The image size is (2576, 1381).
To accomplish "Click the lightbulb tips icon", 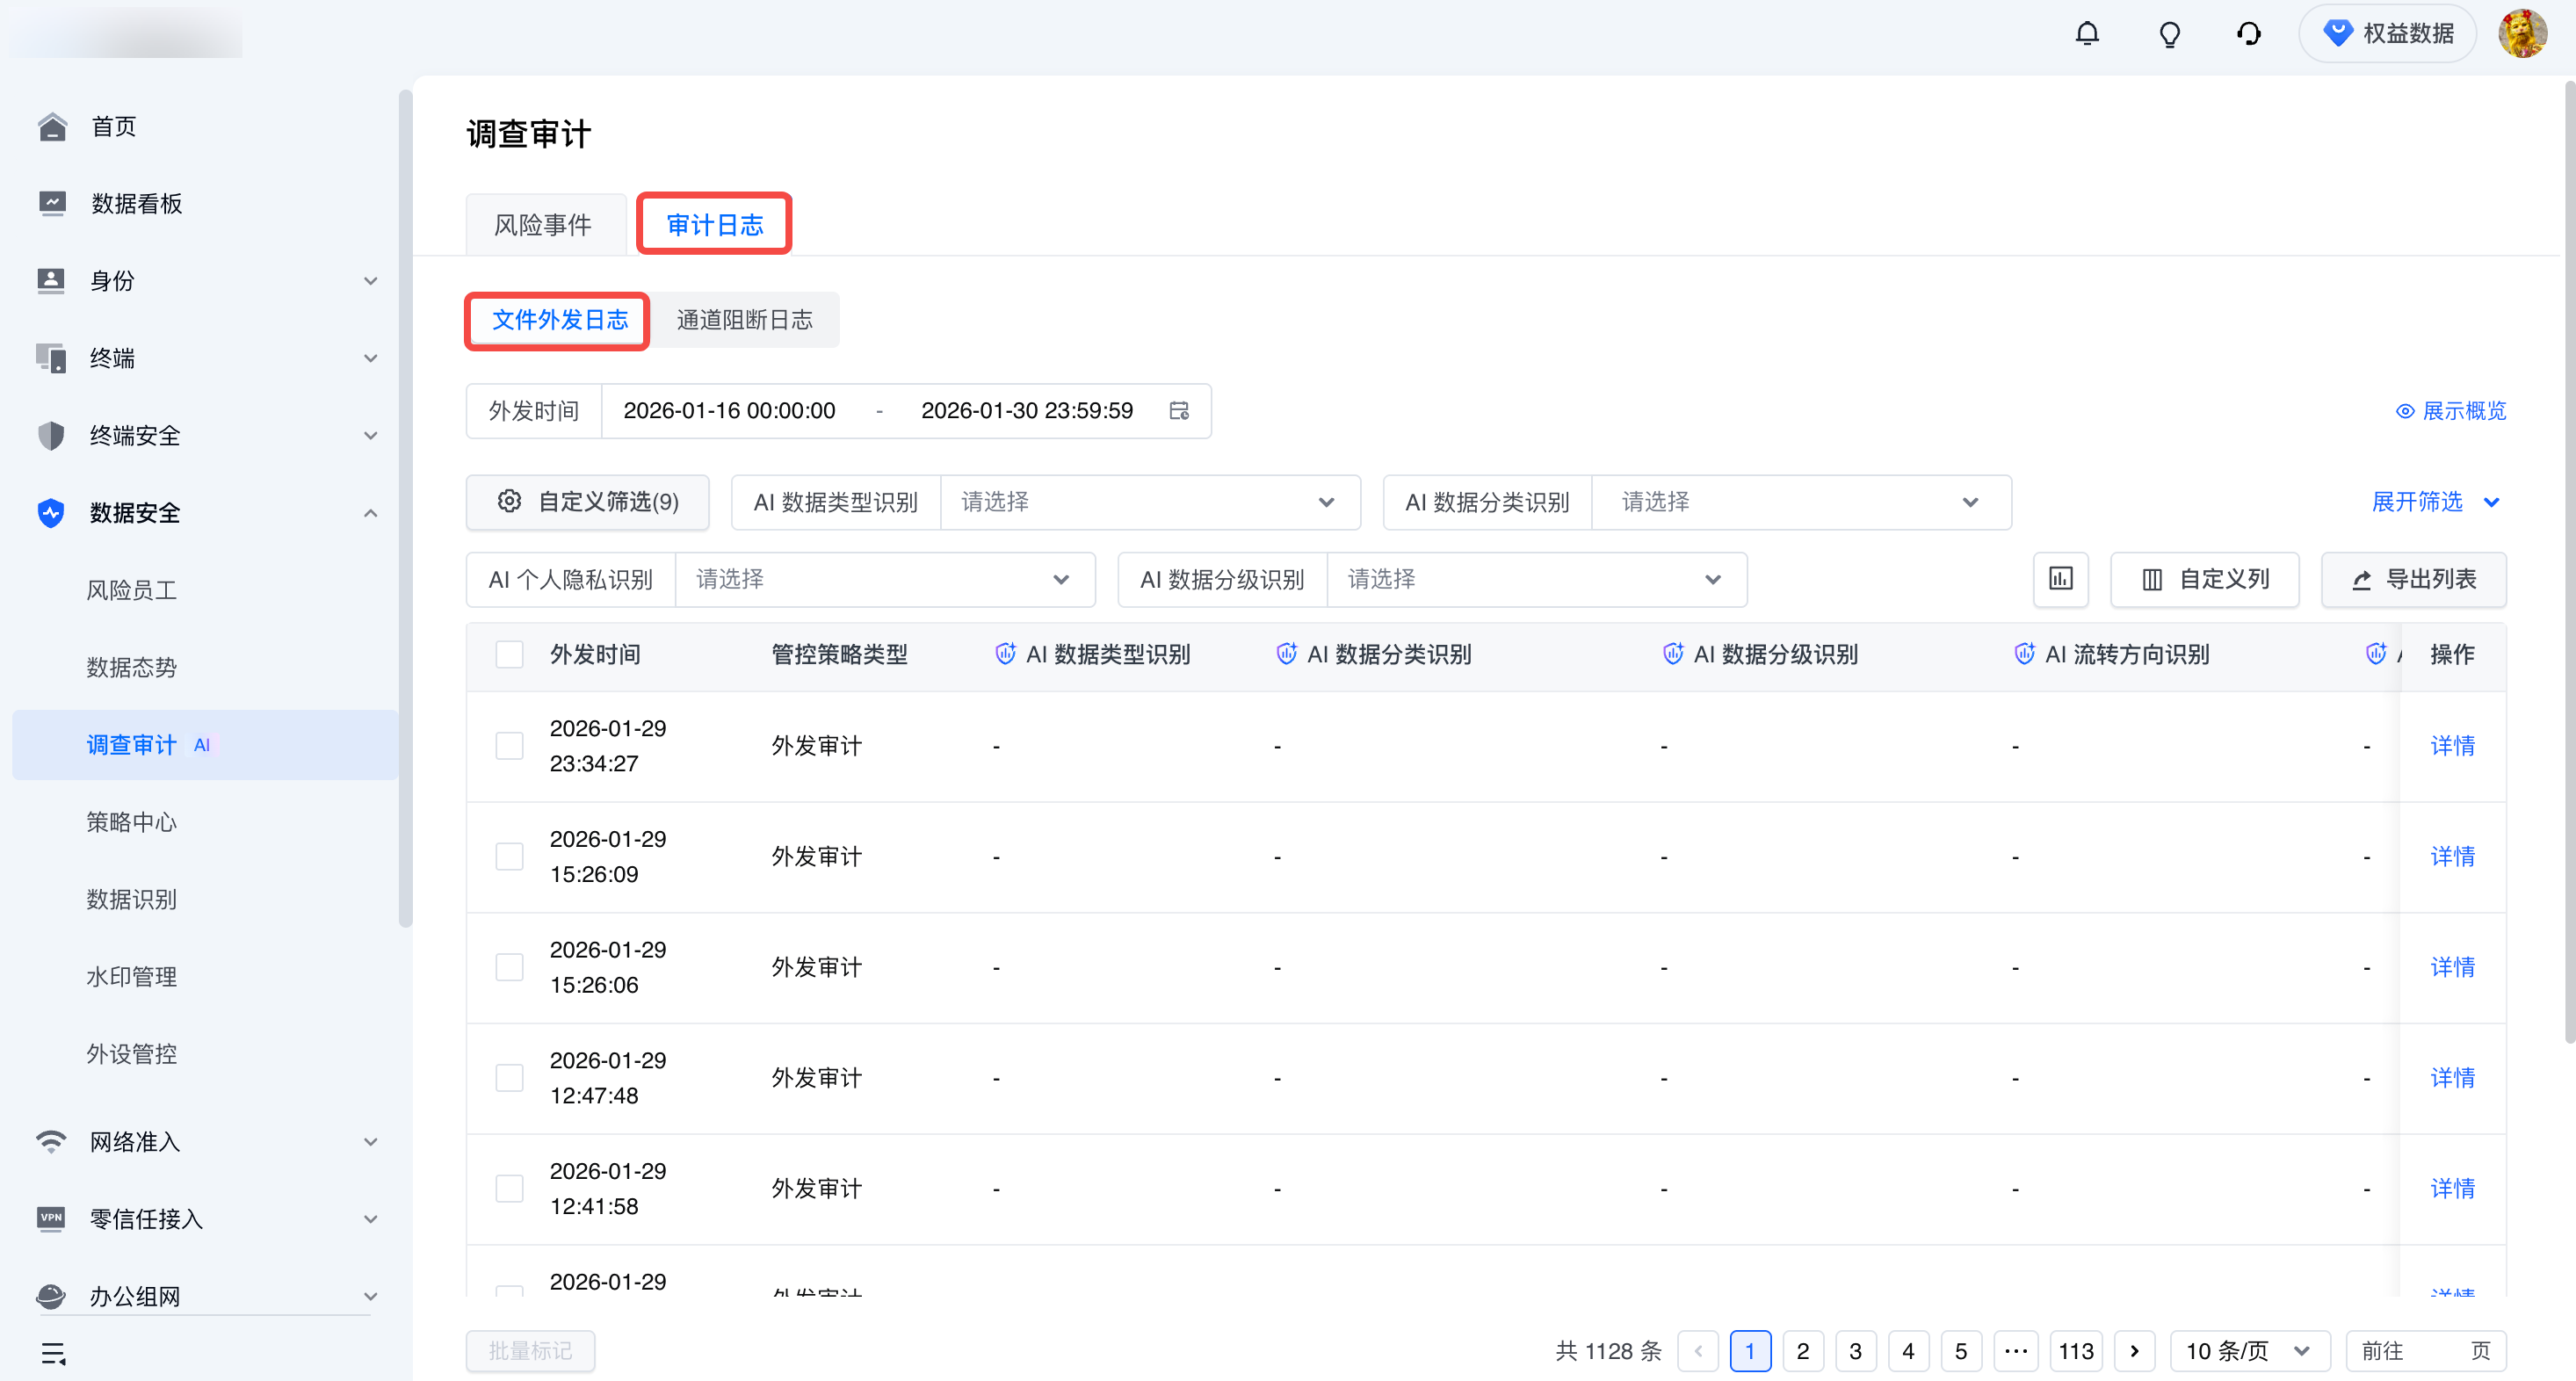I will click(x=2169, y=34).
